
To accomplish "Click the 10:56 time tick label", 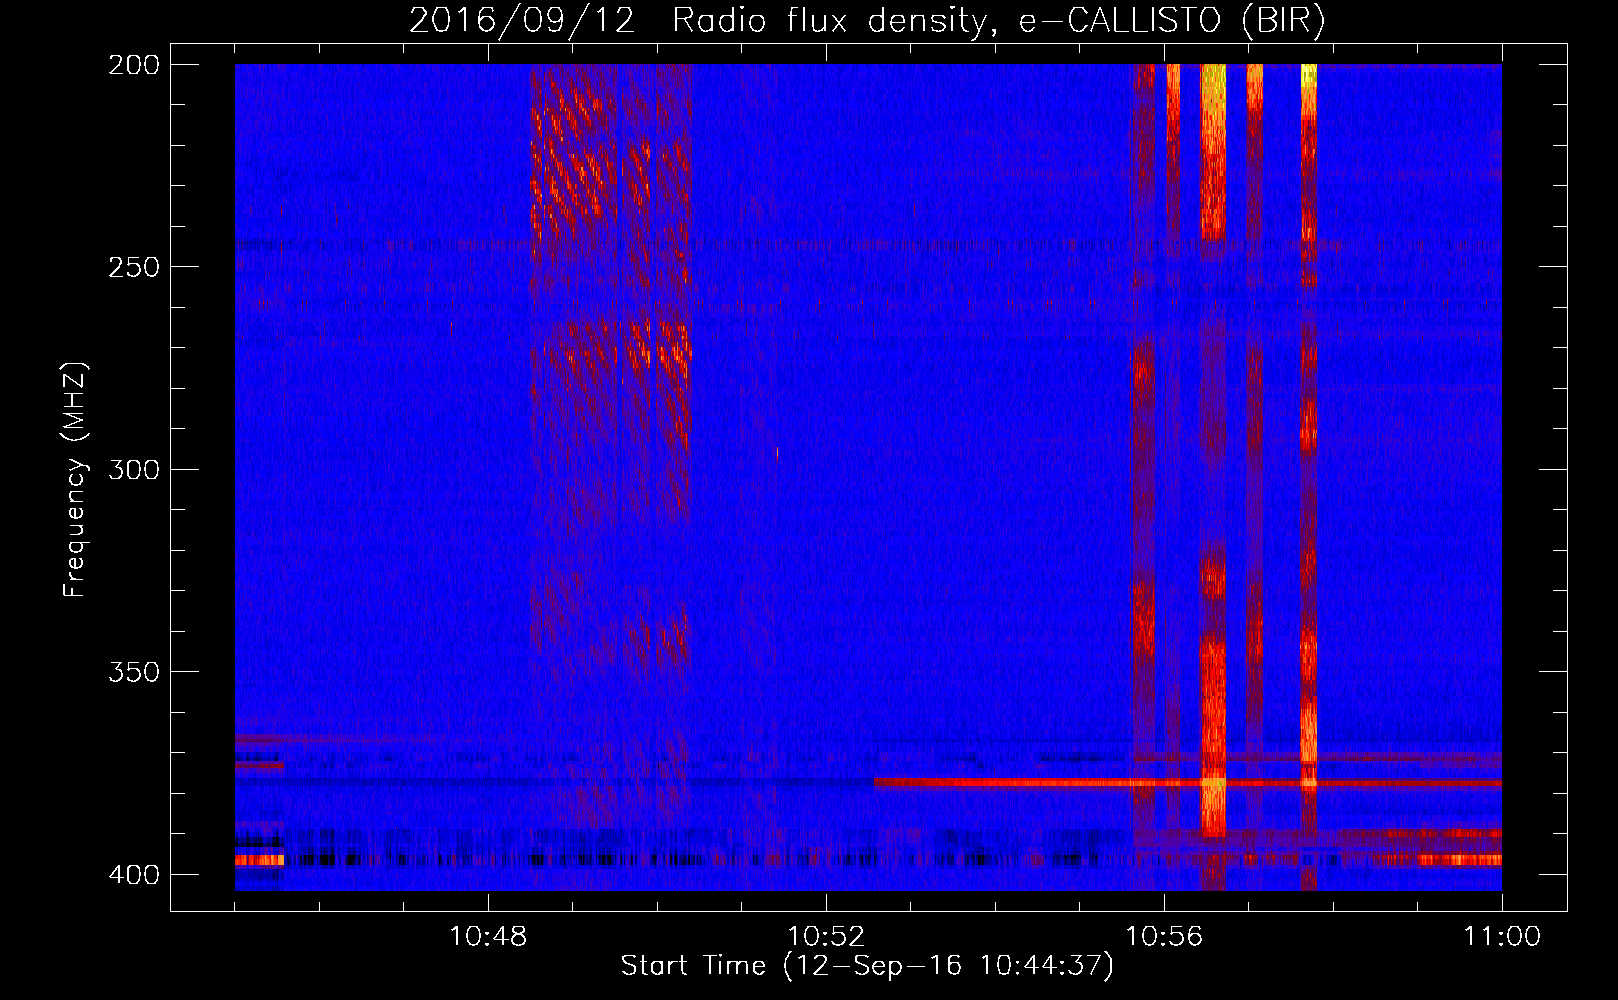I will [1164, 937].
